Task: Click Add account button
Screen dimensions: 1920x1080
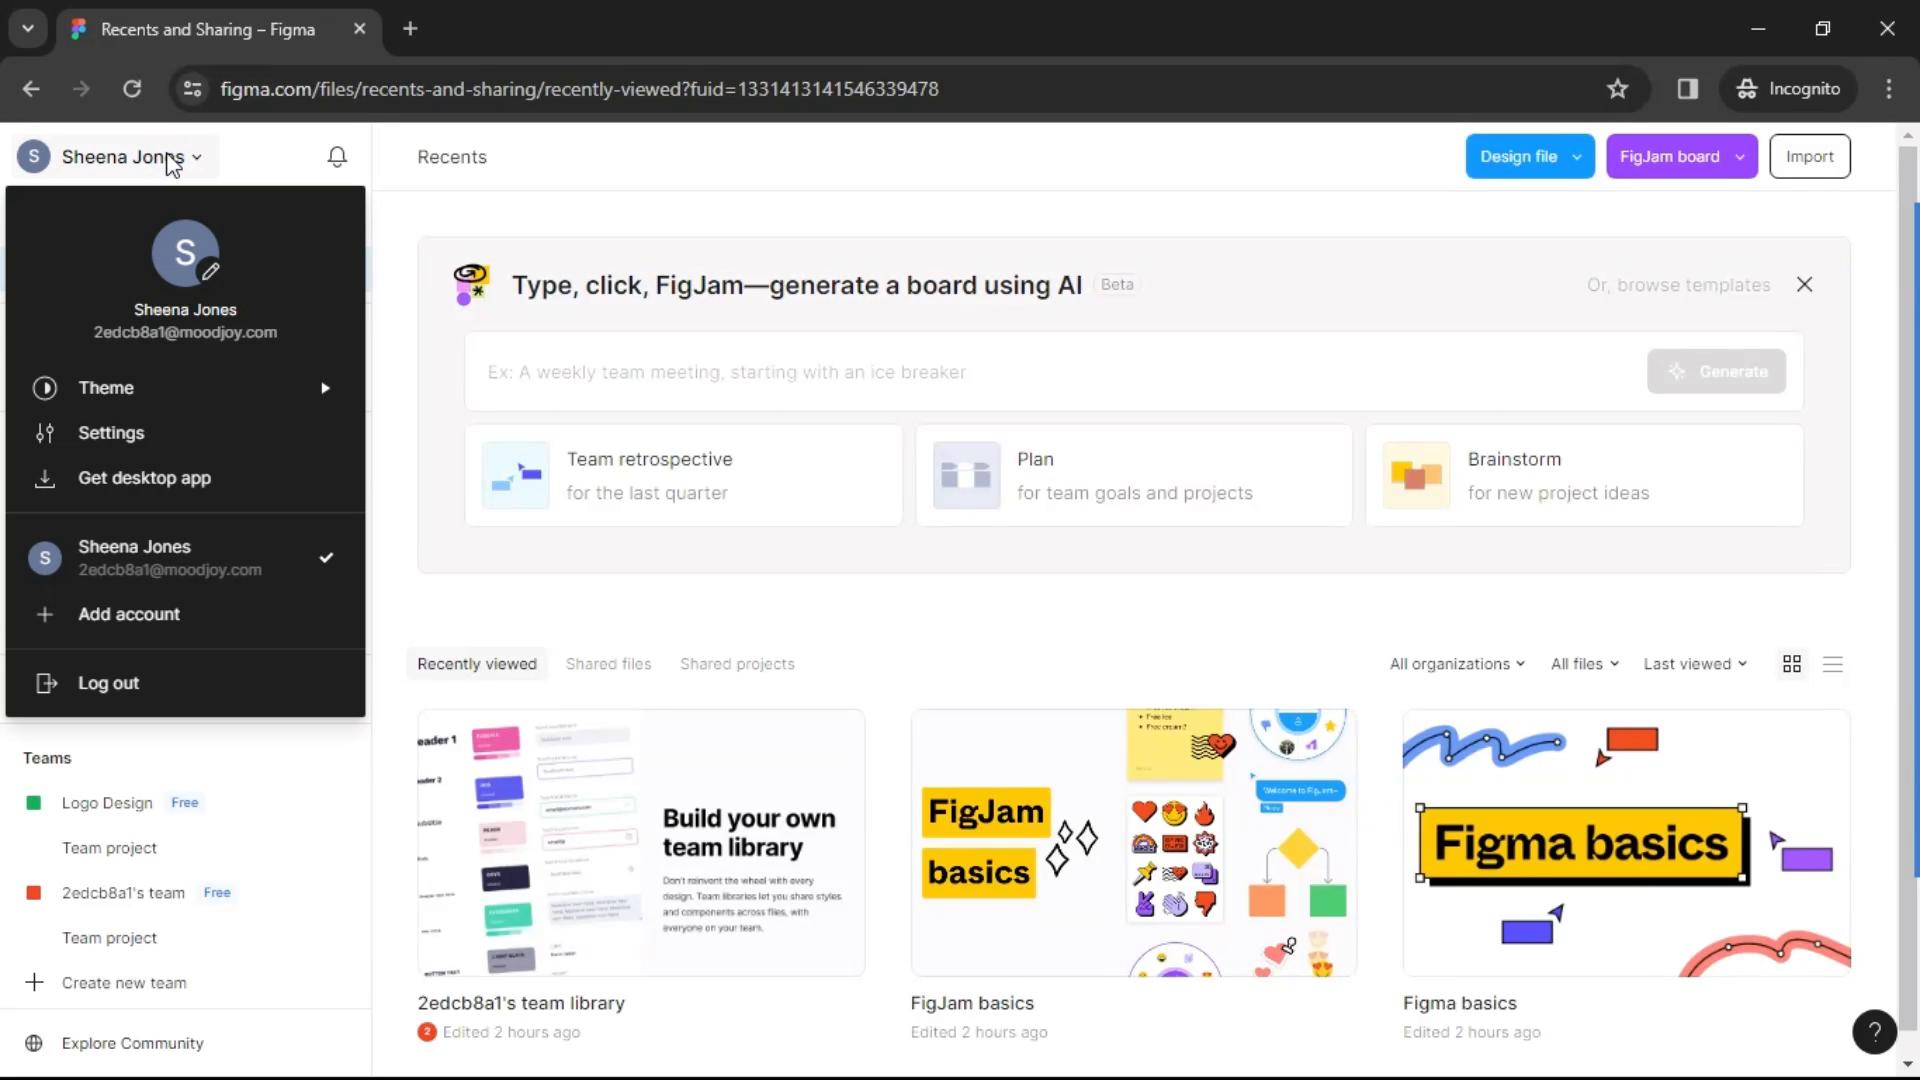Action: point(129,613)
